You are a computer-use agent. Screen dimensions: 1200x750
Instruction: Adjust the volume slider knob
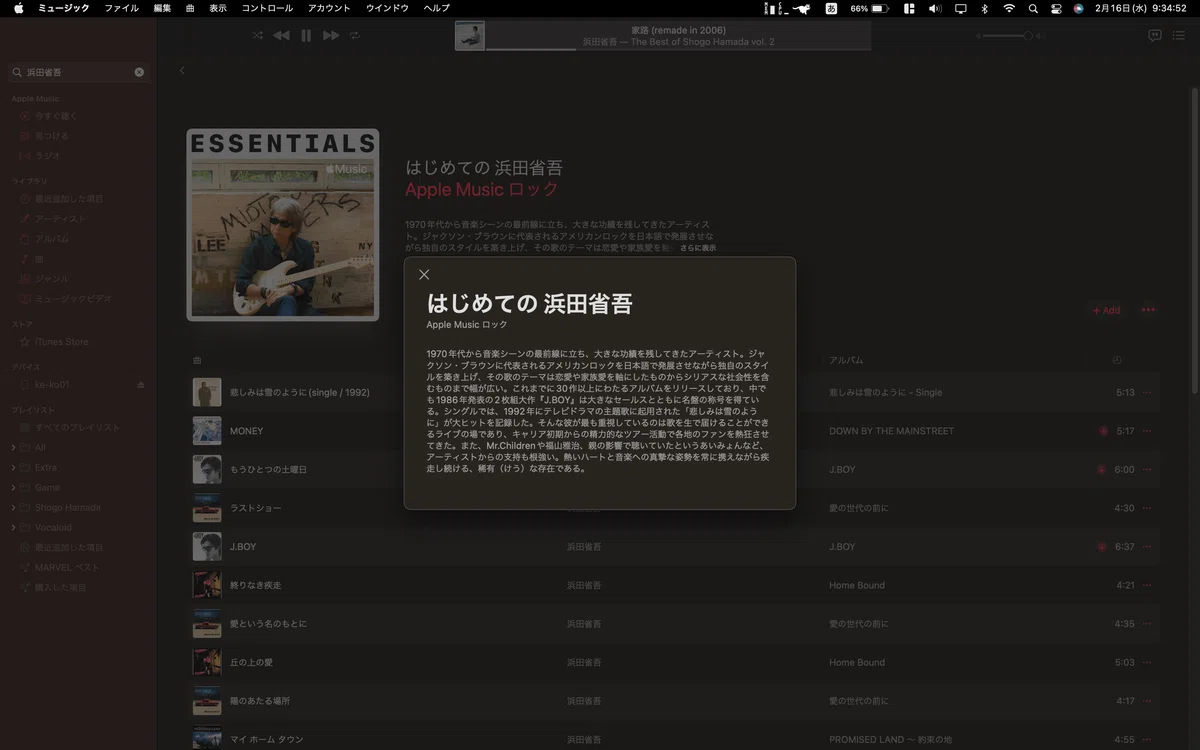point(1027,36)
